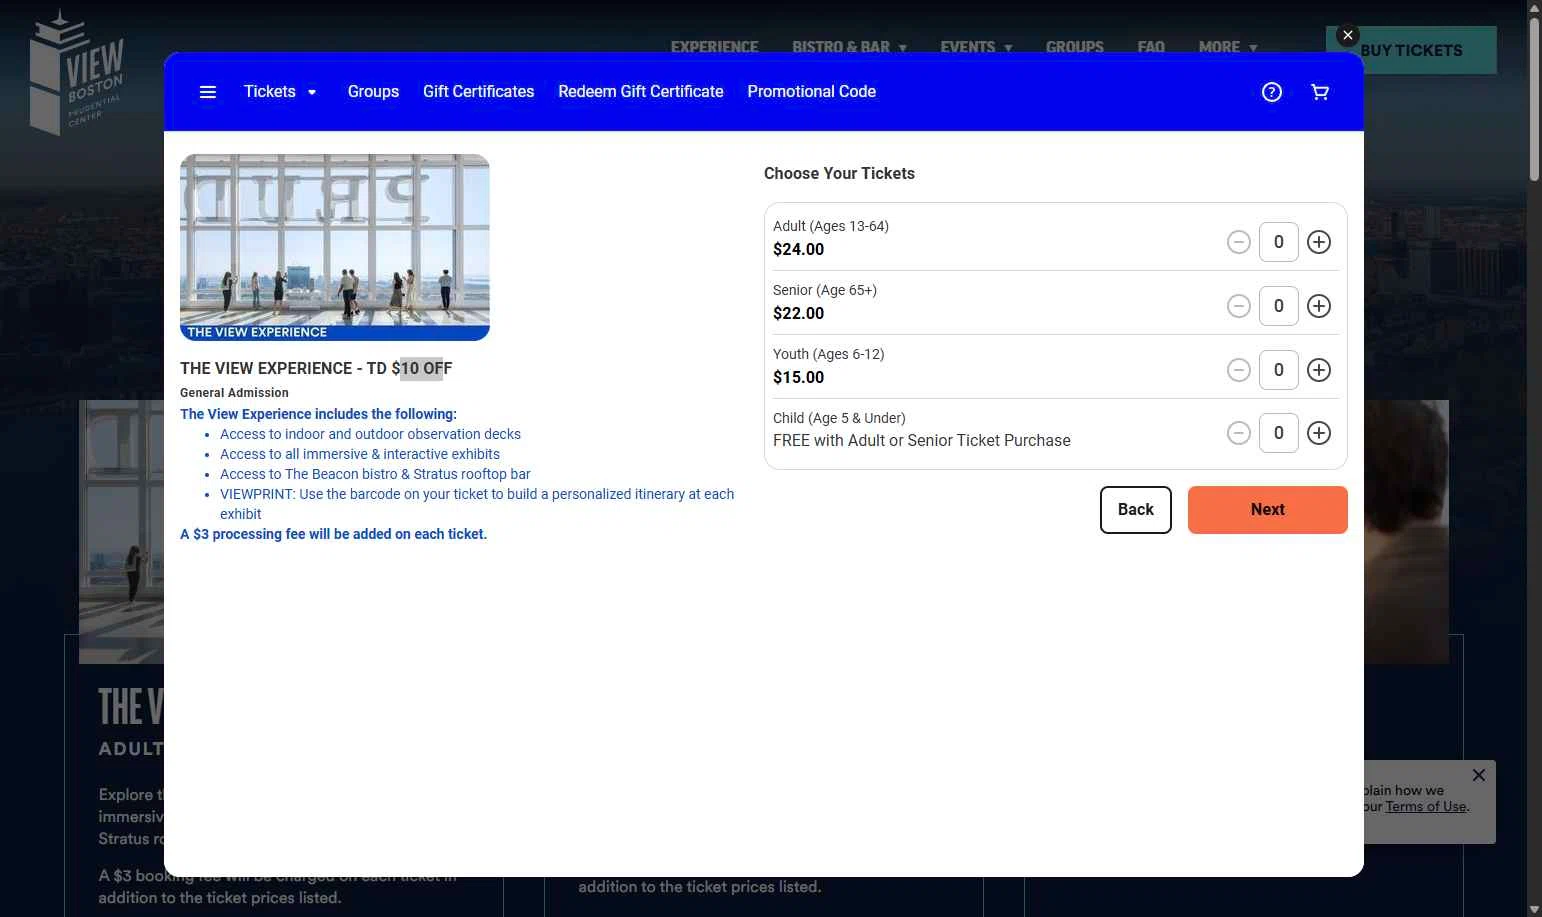The width and height of the screenshot is (1542, 917).
Task: Select the '$22.00' senior price text
Action: pos(798,314)
